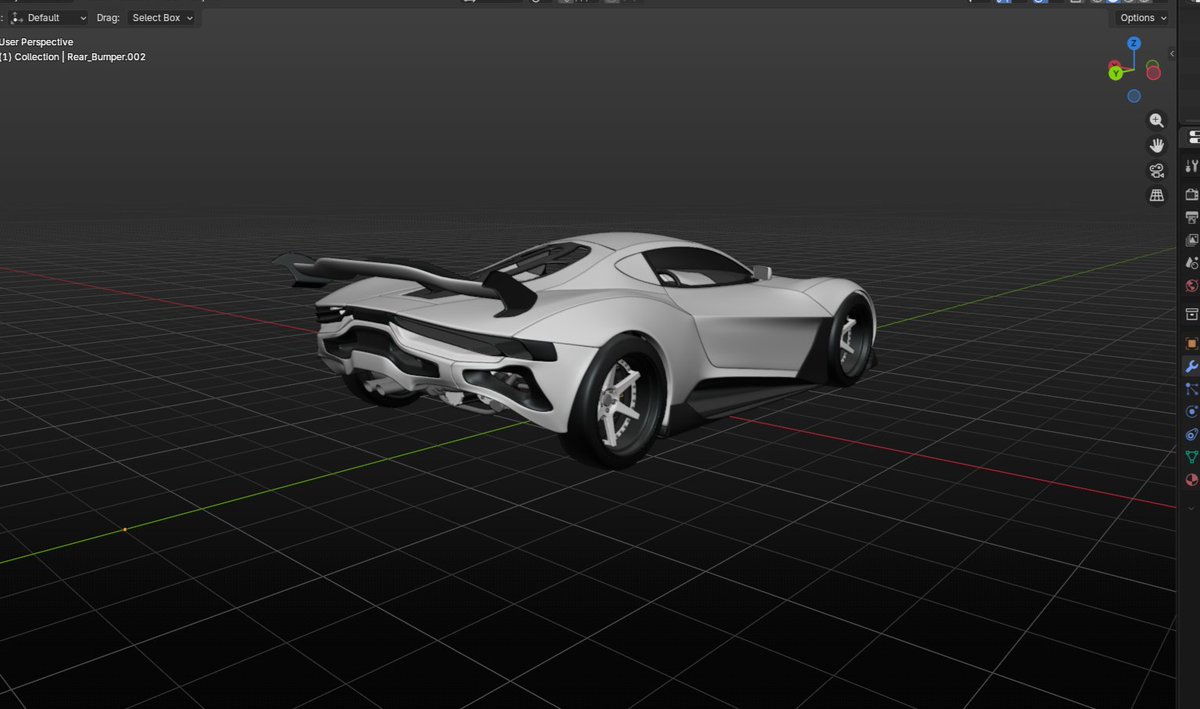Screen dimensions: 1200x709
Task: Select the car's rear wheel rim
Action: click(618, 400)
